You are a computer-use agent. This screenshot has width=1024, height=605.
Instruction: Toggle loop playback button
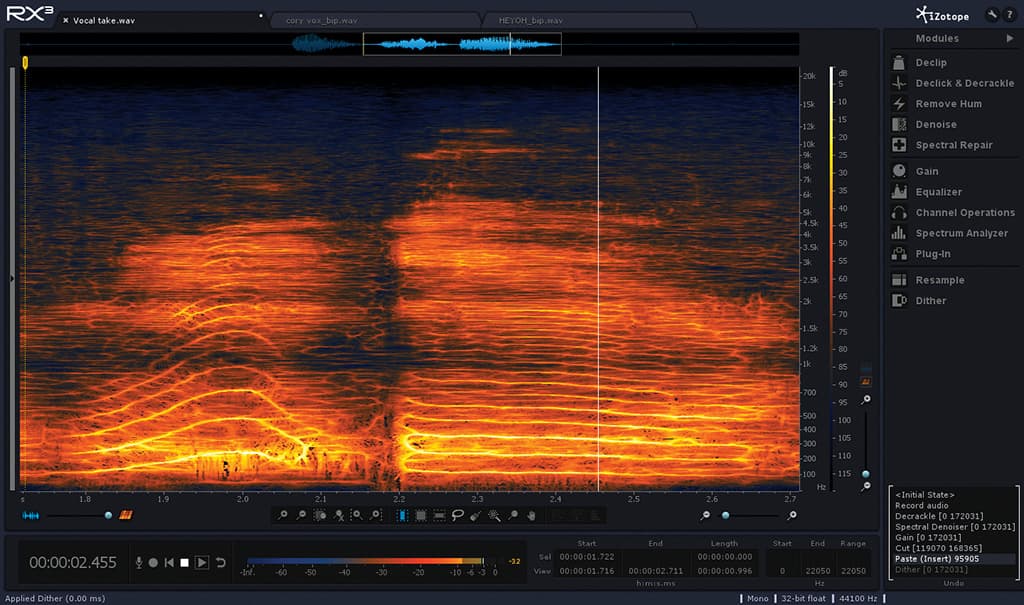tap(221, 563)
